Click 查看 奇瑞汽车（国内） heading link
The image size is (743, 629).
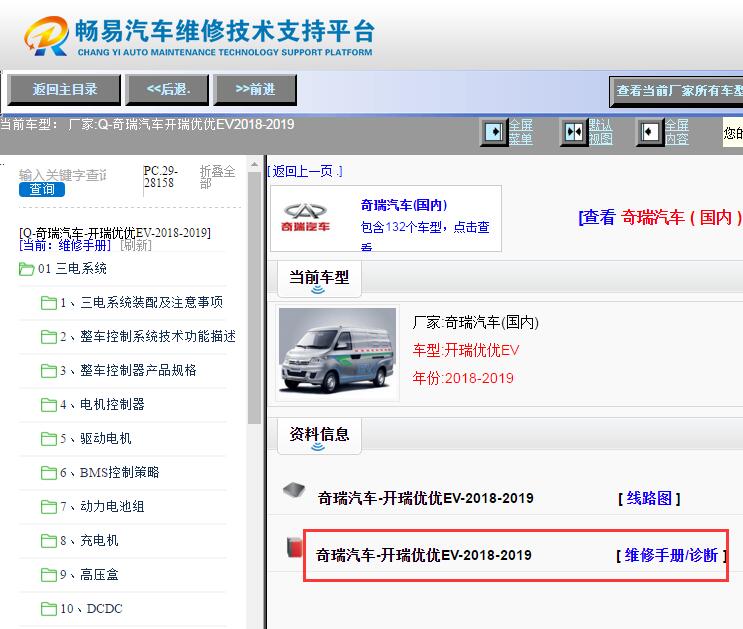[x=660, y=218]
